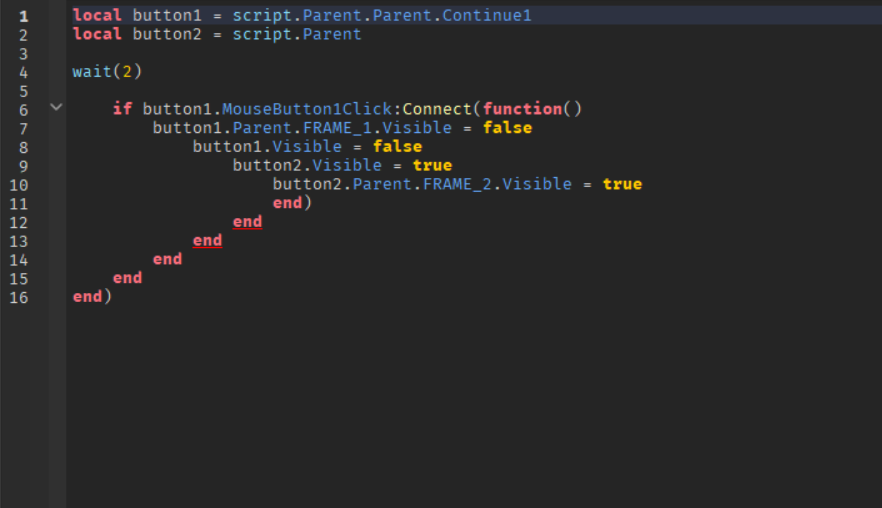Click the function keyword on line 6
Image resolution: width=882 pixels, height=508 pixels.
click(x=523, y=109)
